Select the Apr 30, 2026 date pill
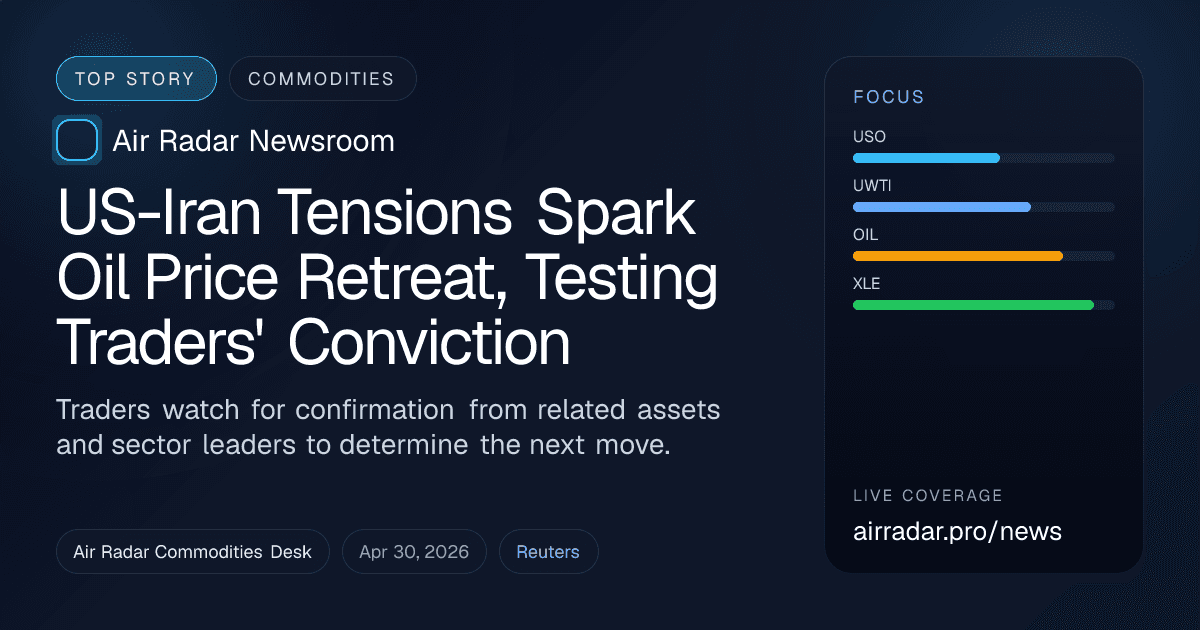This screenshot has height=630, width=1200. coord(414,552)
